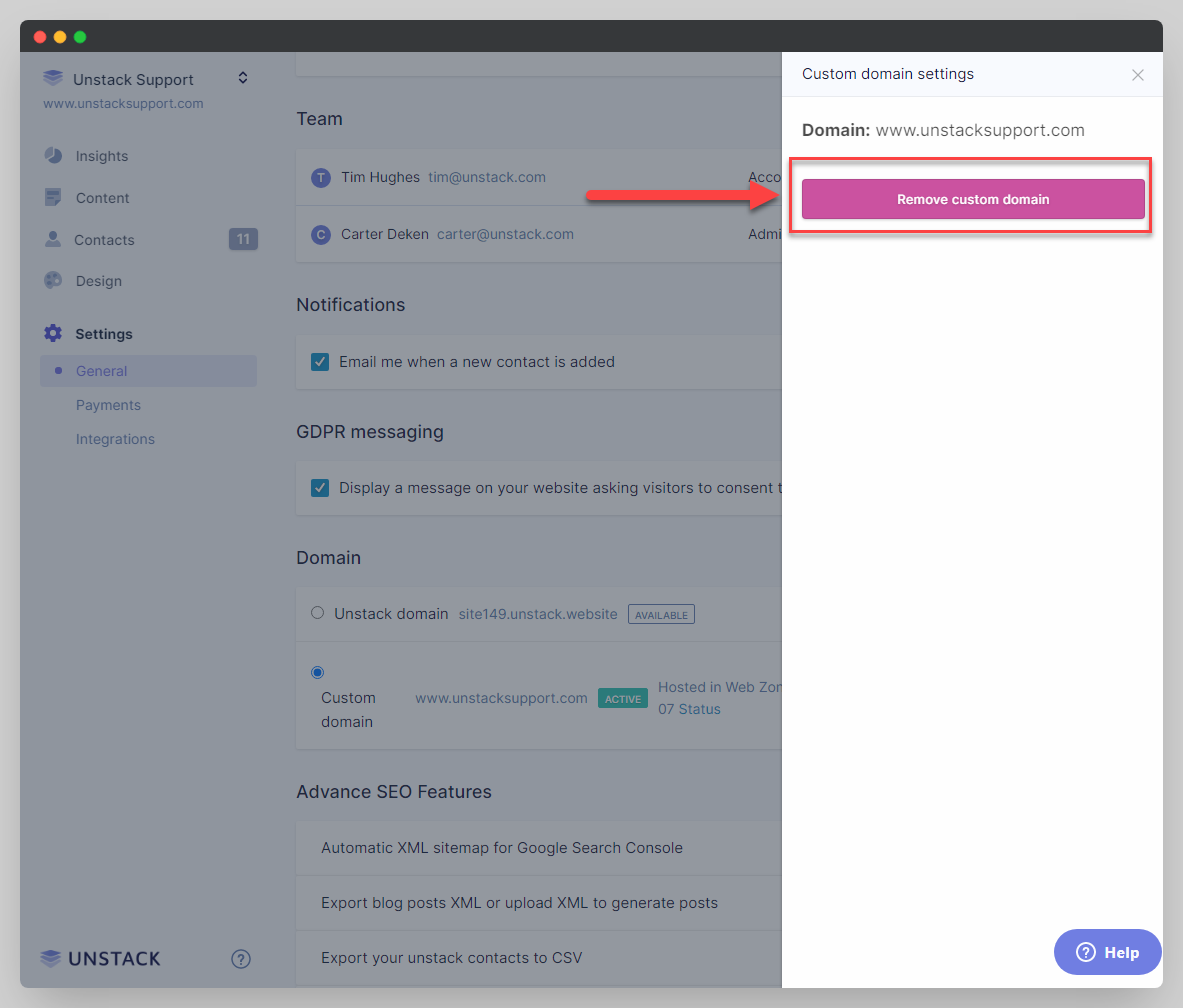Screen dimensions: 1183x1008
Task: Select the Insights icon in sidebar
Action: pos(53,156)
